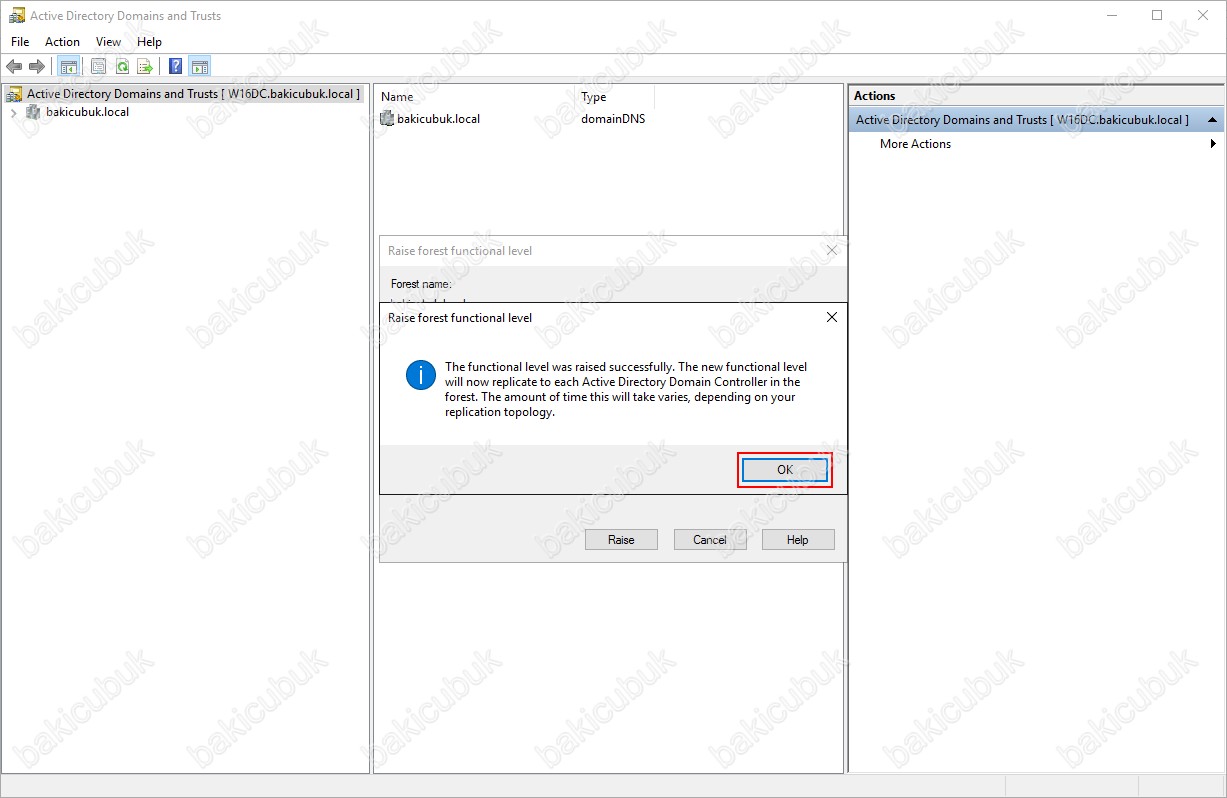Click OK in the success message
This screenshot has height=798, width=1227.
785,470
